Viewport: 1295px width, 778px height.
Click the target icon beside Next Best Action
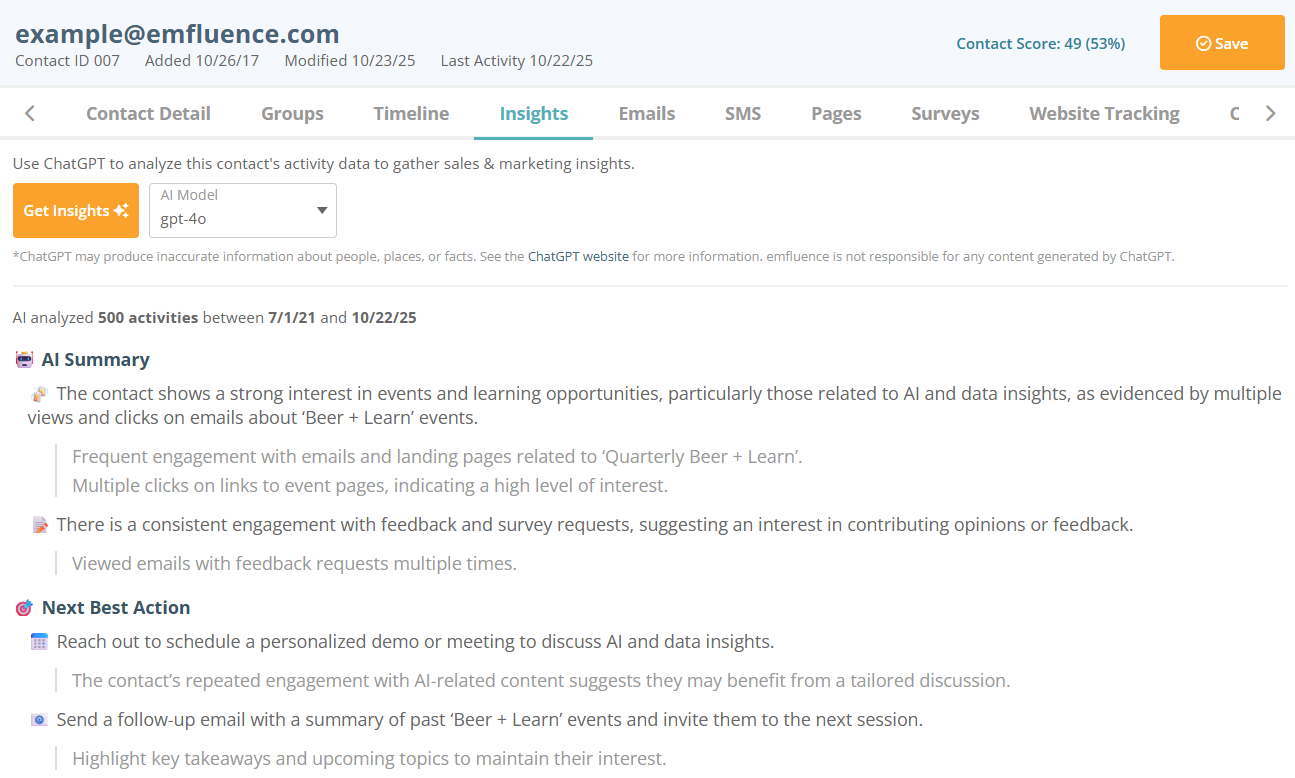24,608
